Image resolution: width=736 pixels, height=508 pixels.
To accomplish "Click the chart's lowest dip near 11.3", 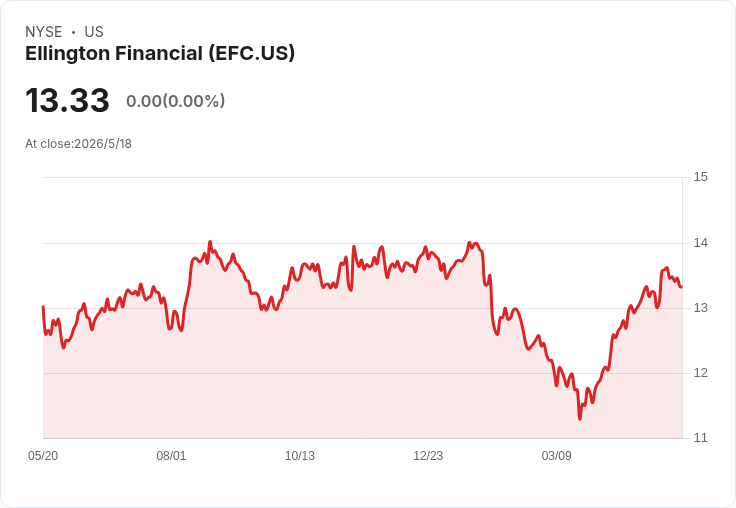I will point(580,419).
